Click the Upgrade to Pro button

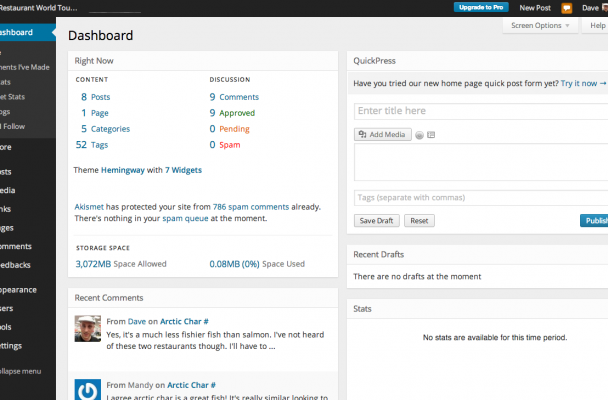pos(481,7)
